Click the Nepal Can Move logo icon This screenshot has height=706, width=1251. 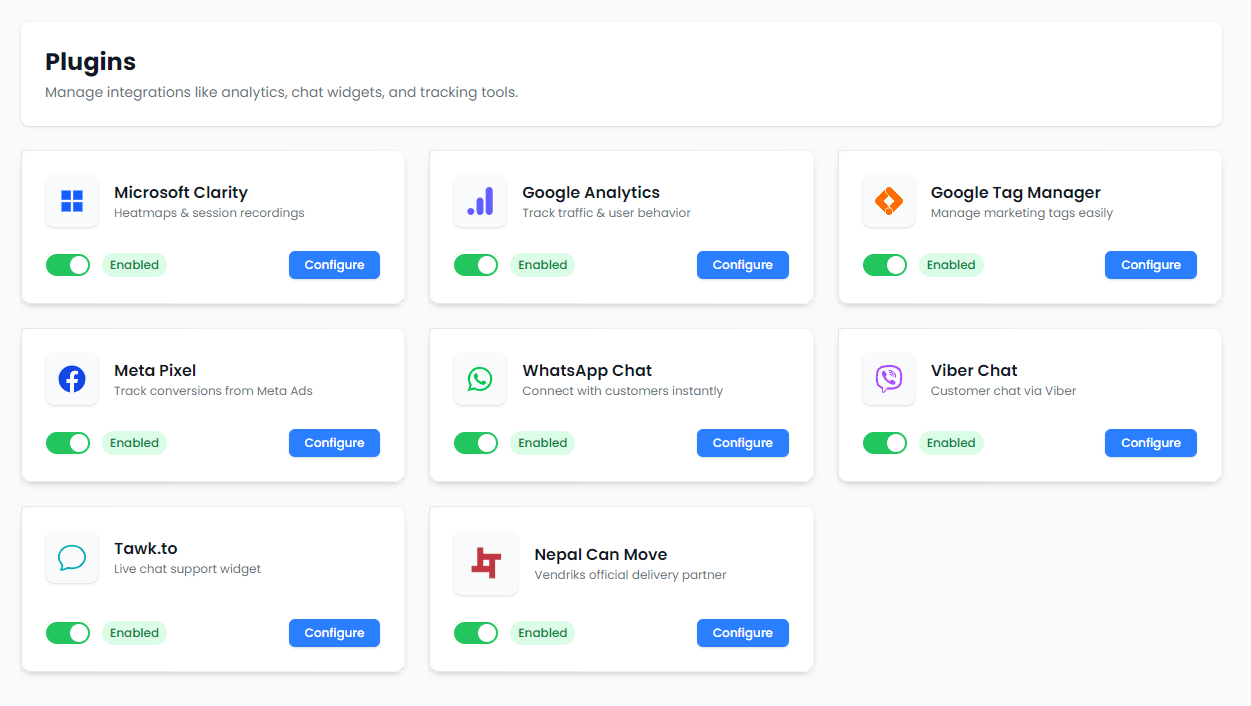[x=485, y=562]
